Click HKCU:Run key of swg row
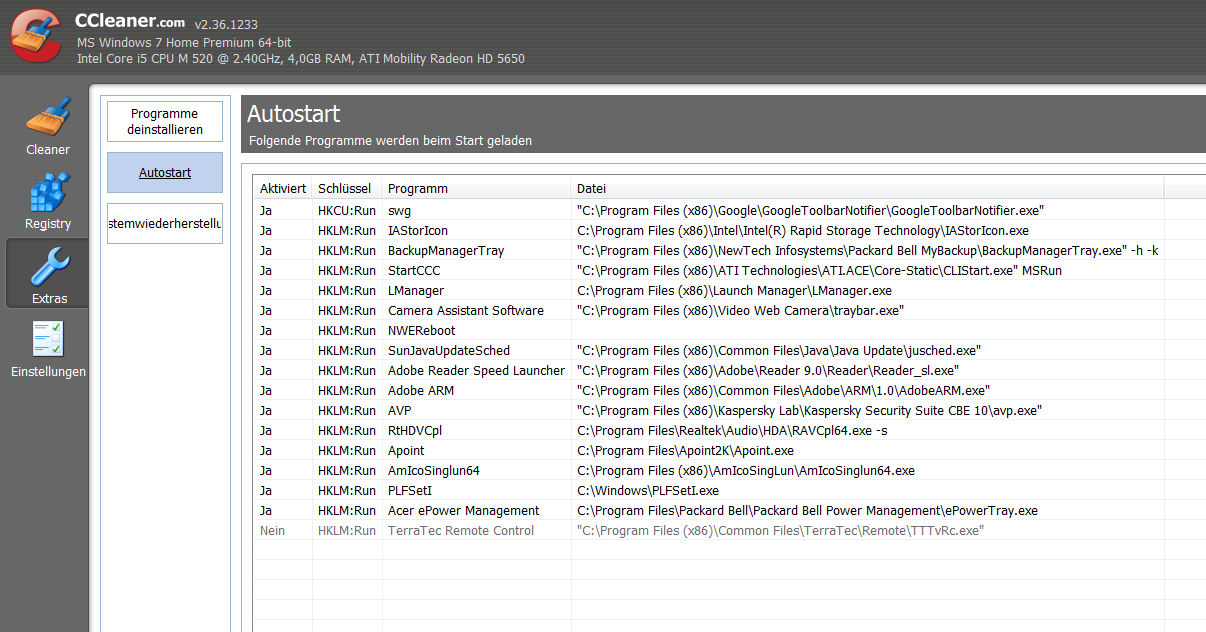This screenshot has height=632, width=1206. (x=347, y=211)
